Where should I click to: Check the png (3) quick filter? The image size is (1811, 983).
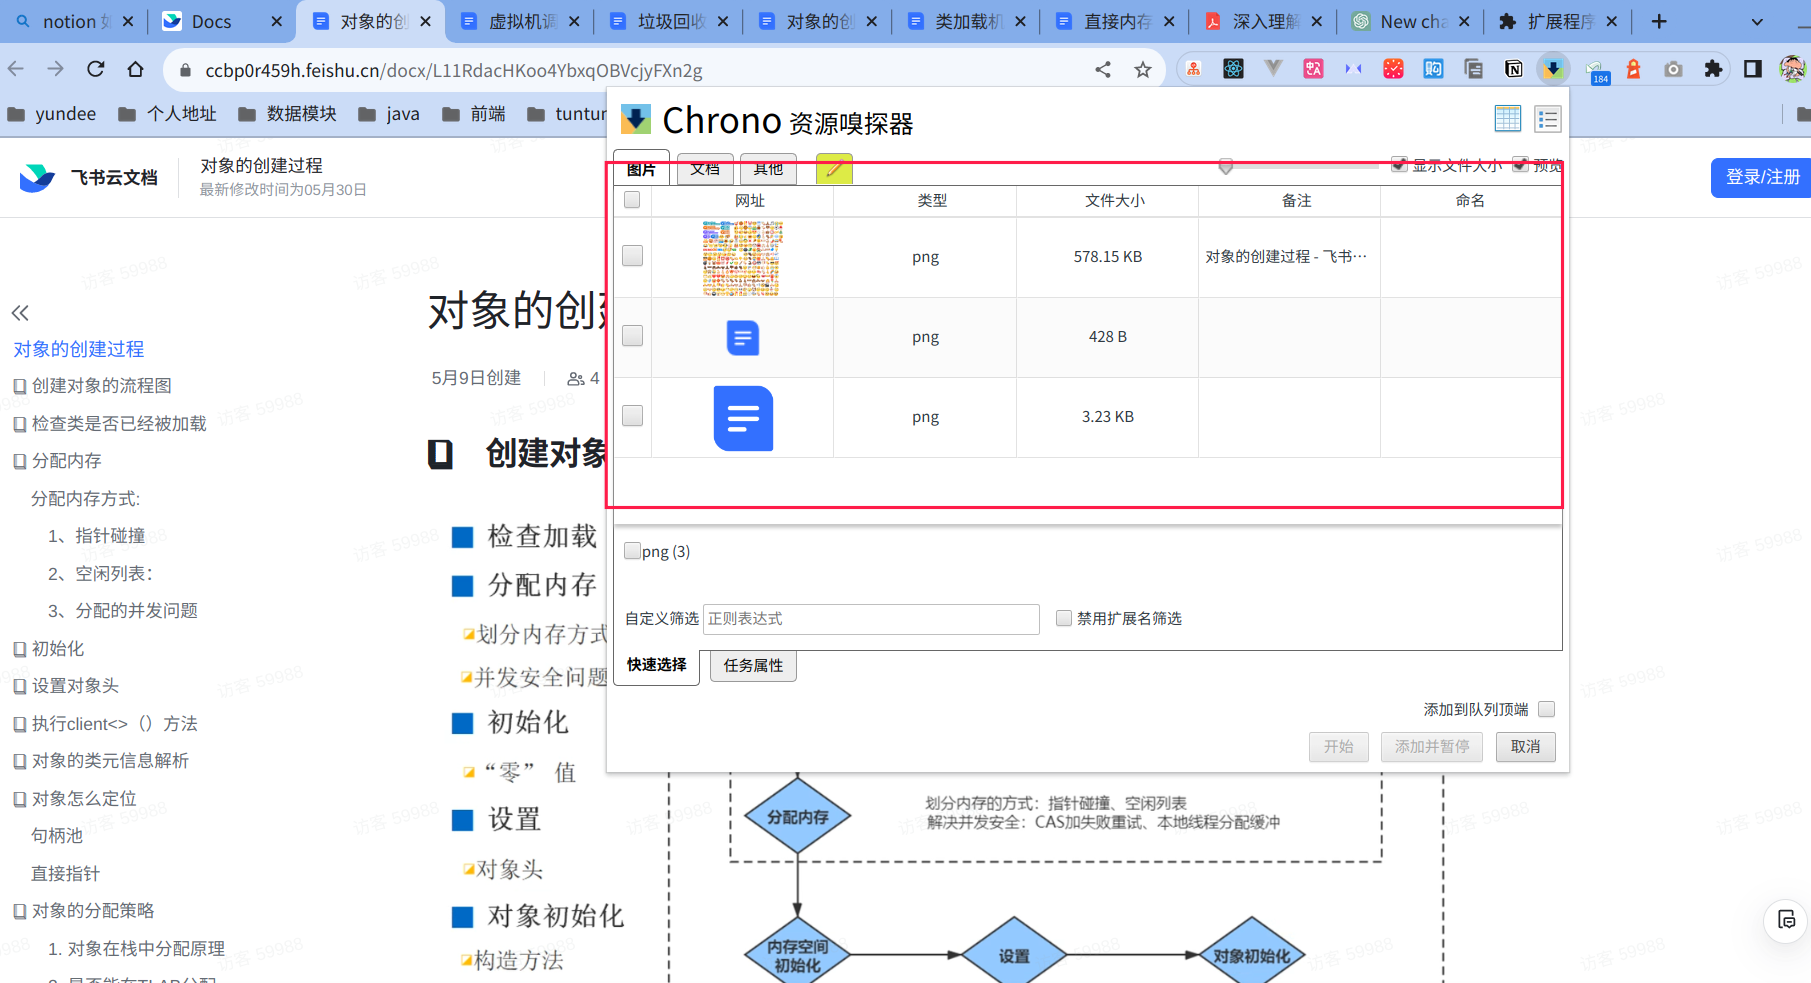(x=632, y=551)
